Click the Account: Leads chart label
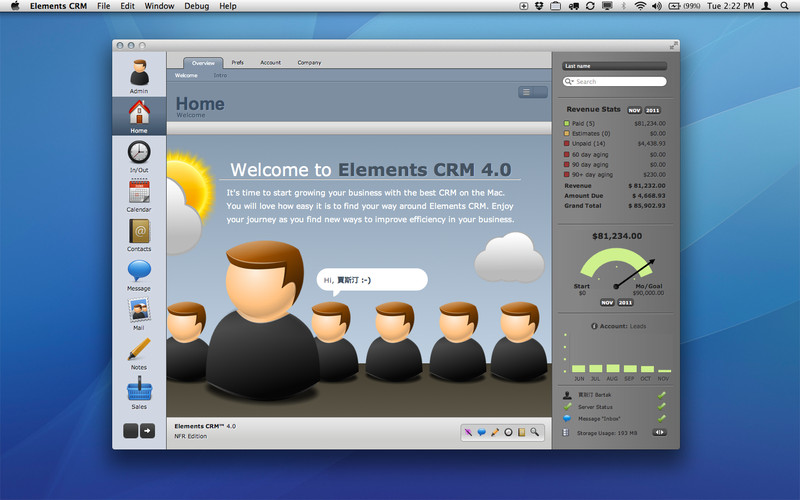The width and height of the screenshot is (800, 500). tap(623, 326)
